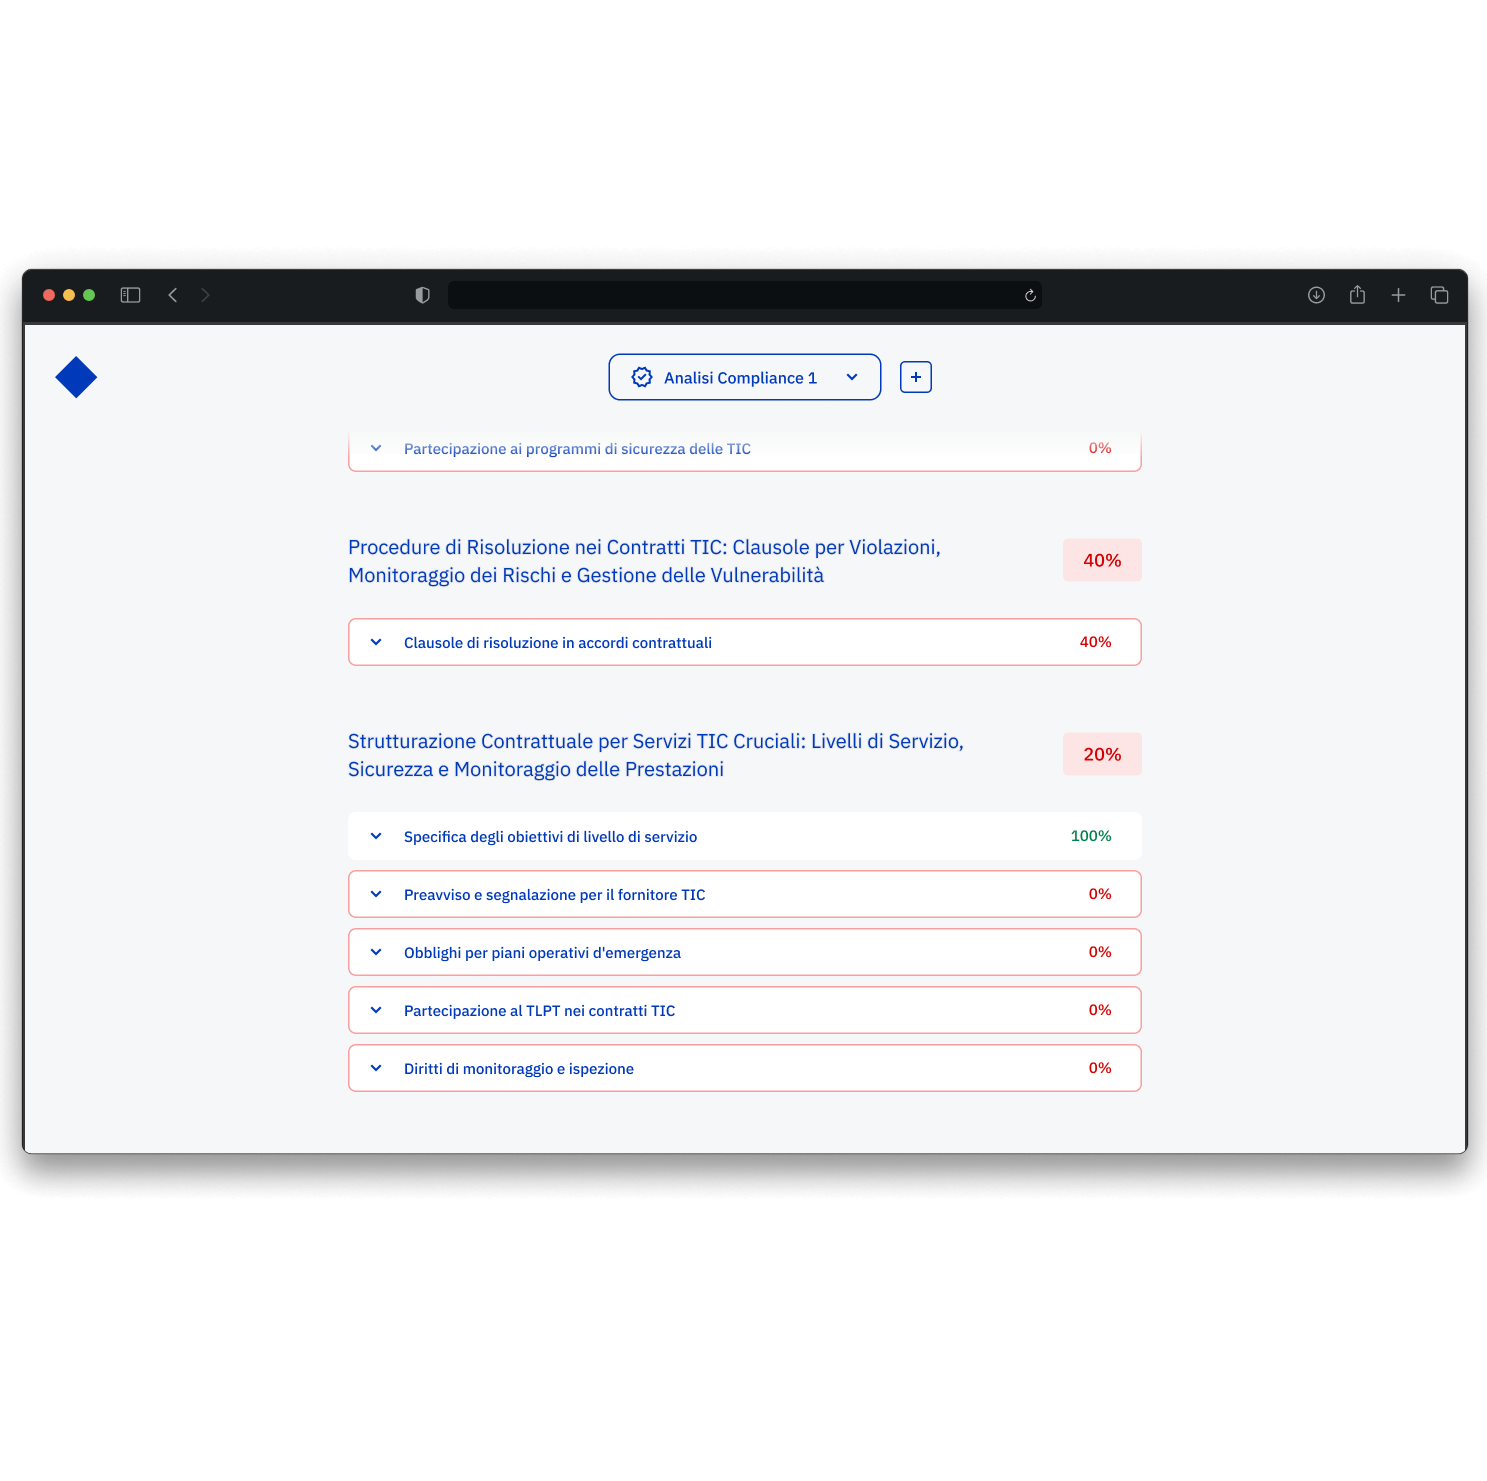Expand Preavviso e segnalazione per il fornitore TIC
Image resolution: width=1487 pixels, height=1481 pixels.
[x=376, y=894]
